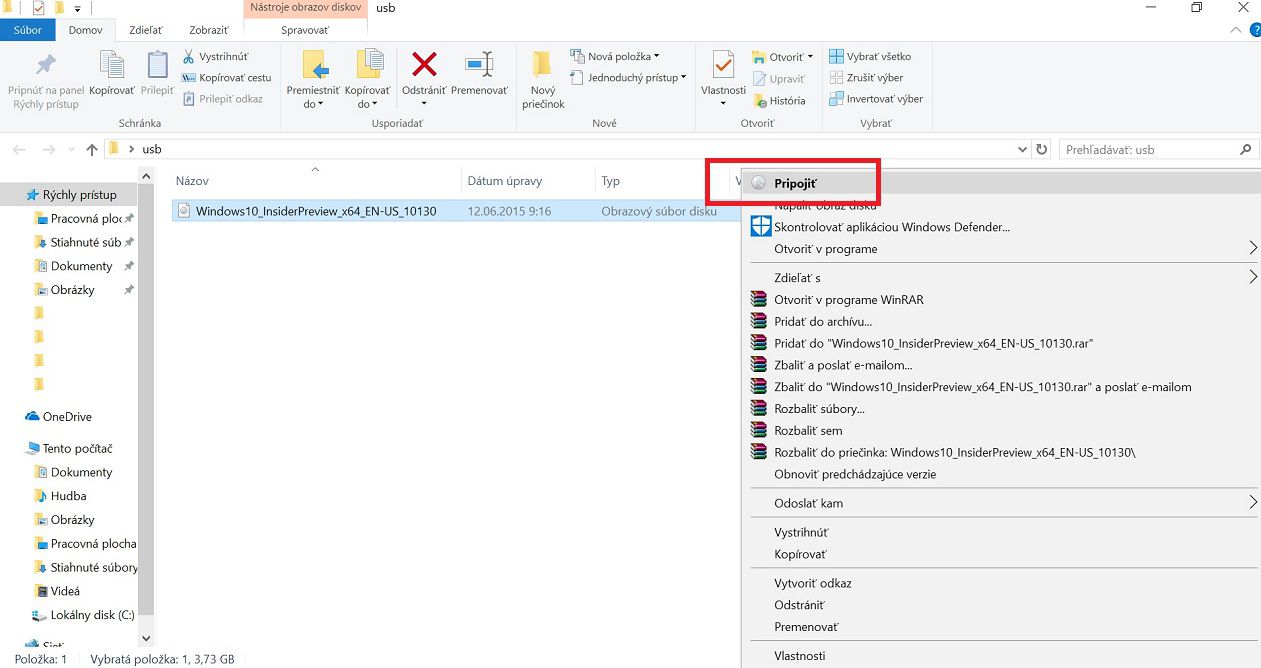The image size is (1261, 668).
Task: Click the Premiestniť do folder icon
Action: coord(316,64)
